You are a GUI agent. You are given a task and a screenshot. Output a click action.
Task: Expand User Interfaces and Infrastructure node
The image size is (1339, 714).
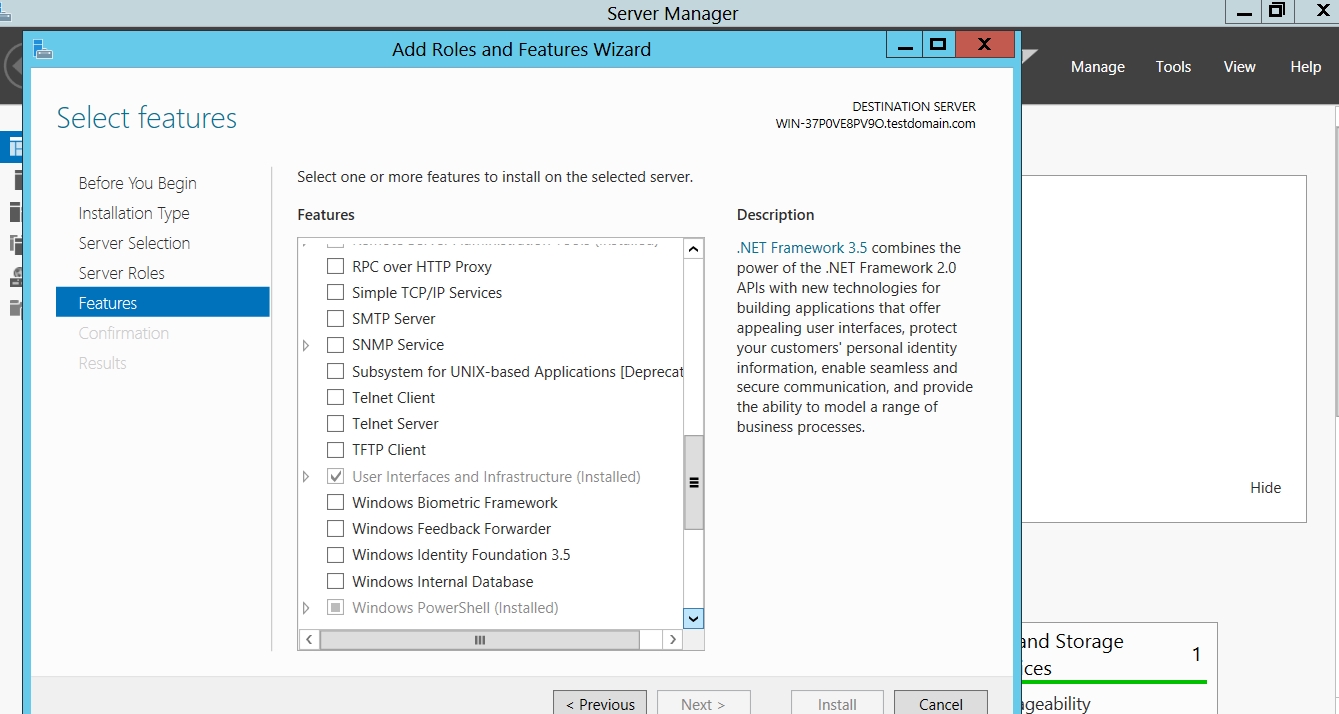click(307, 477)
